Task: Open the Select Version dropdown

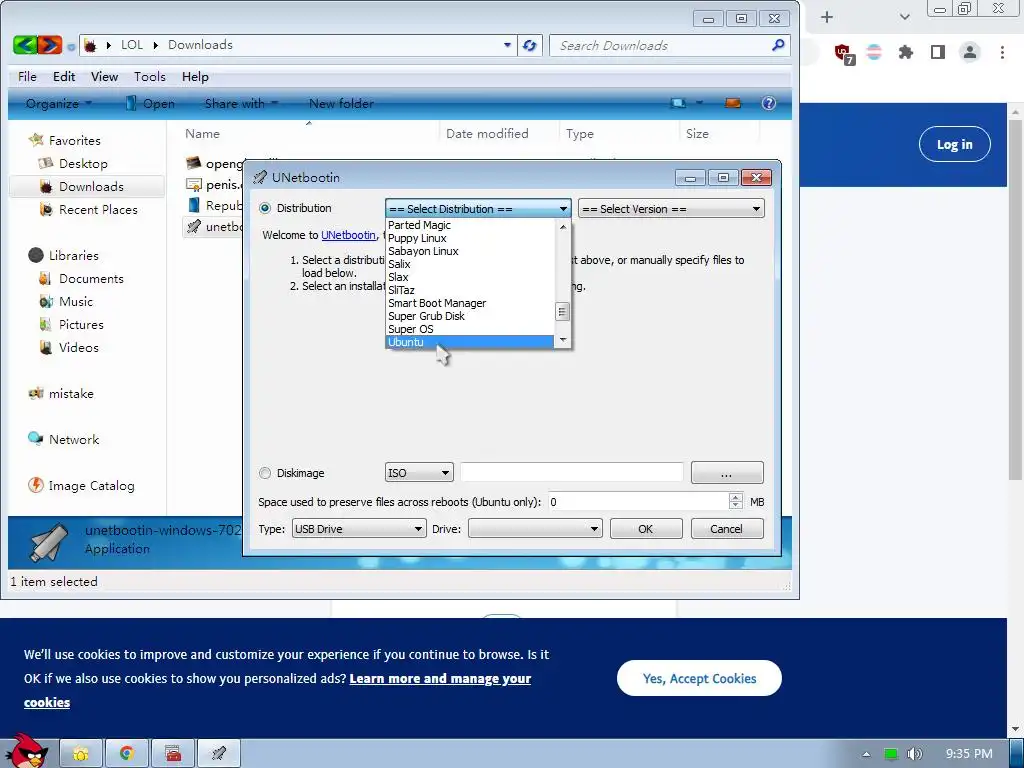Action: pyautogui.click(x=671, y=209)
